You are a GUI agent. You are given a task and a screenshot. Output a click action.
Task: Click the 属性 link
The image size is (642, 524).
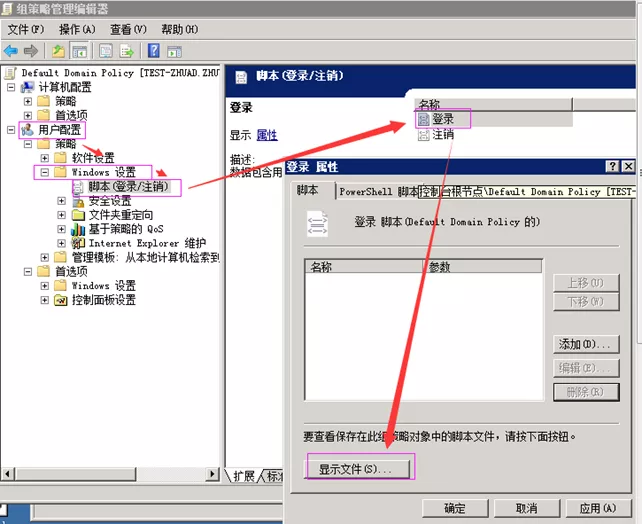coord(267,135)
